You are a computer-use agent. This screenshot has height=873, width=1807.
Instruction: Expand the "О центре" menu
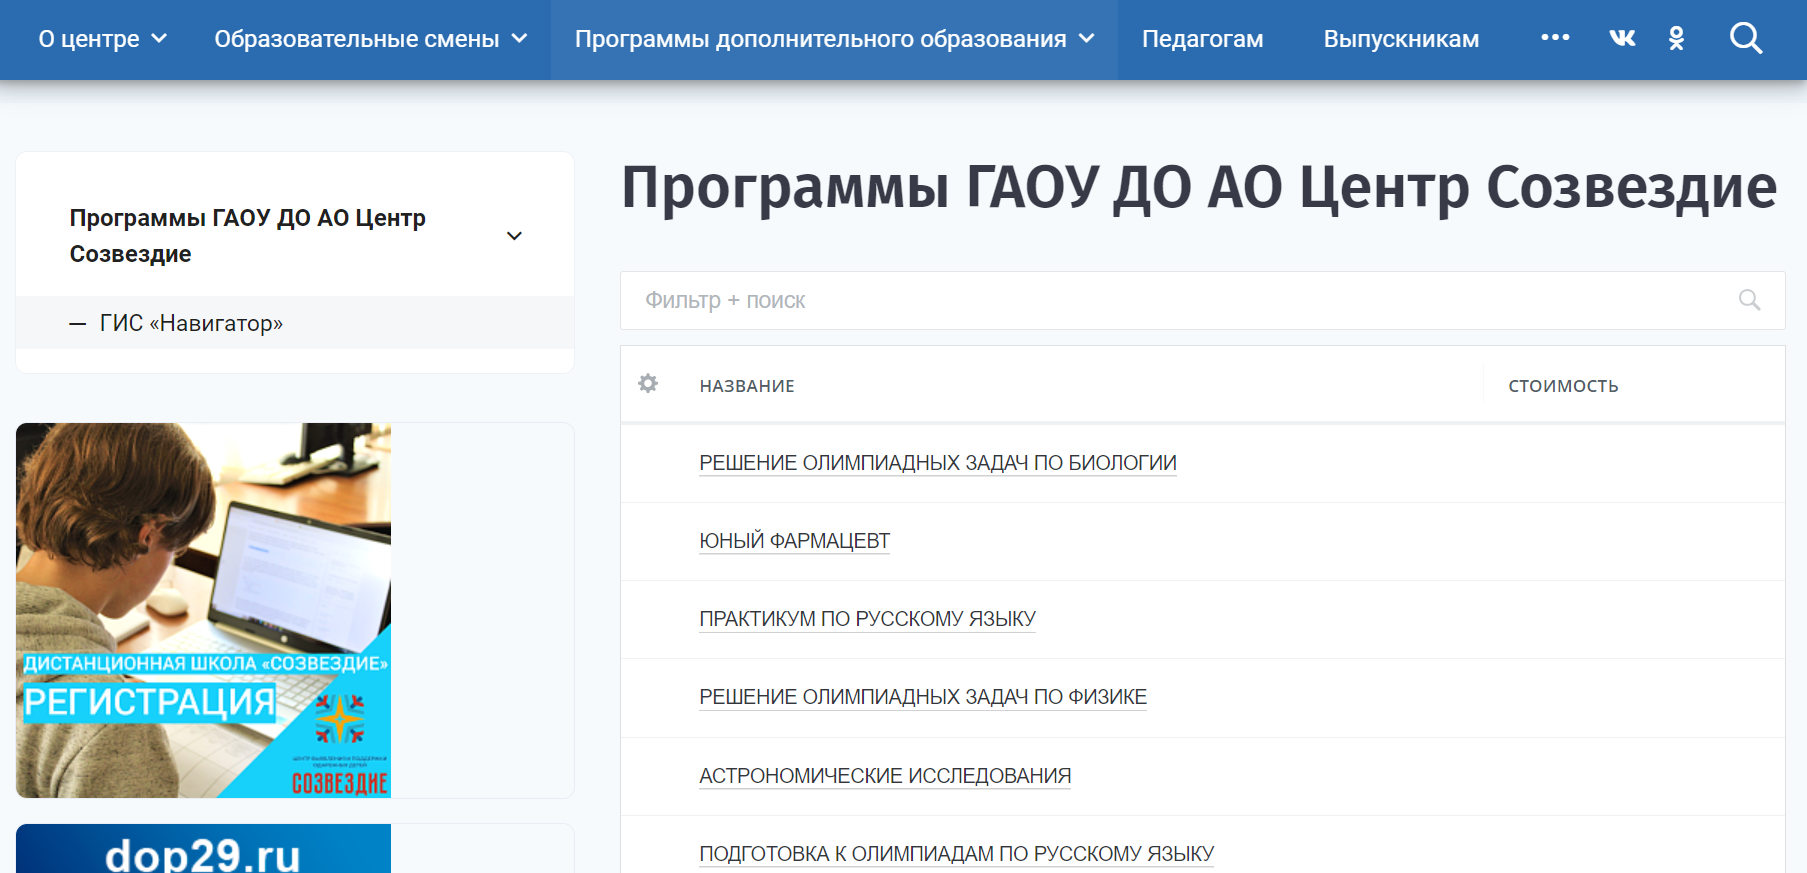(x=102, y=39)
